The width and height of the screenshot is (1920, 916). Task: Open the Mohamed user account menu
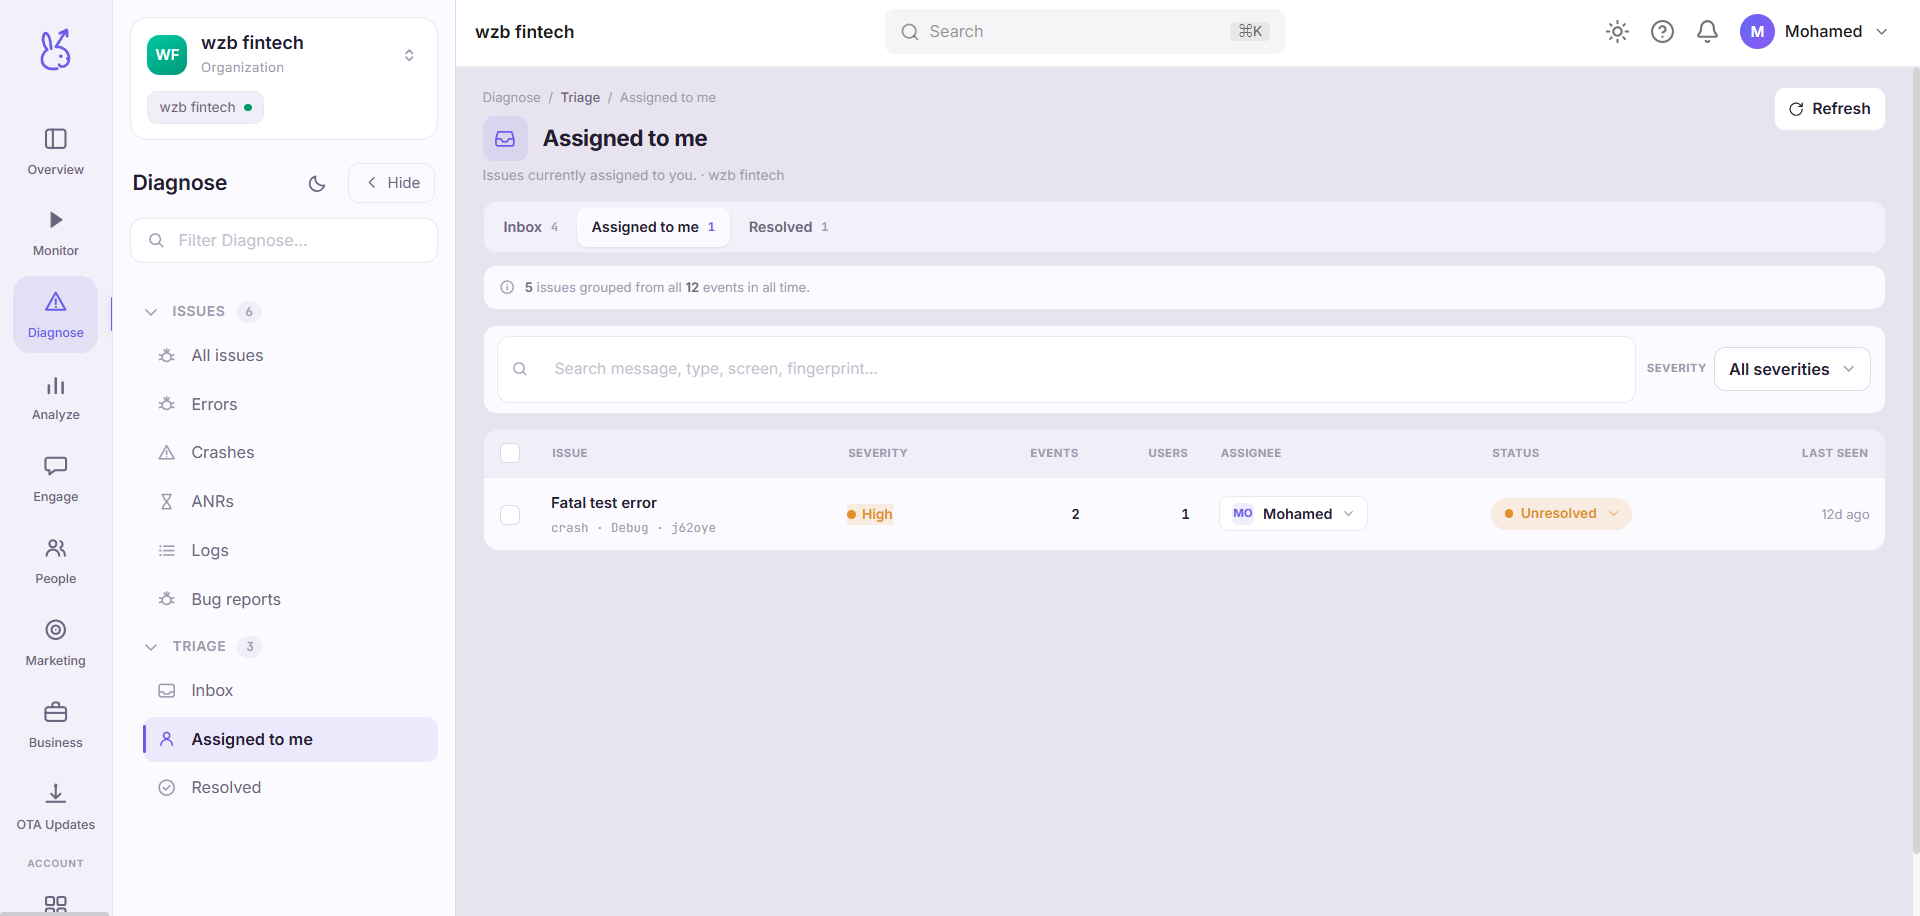click(1815, 32)
